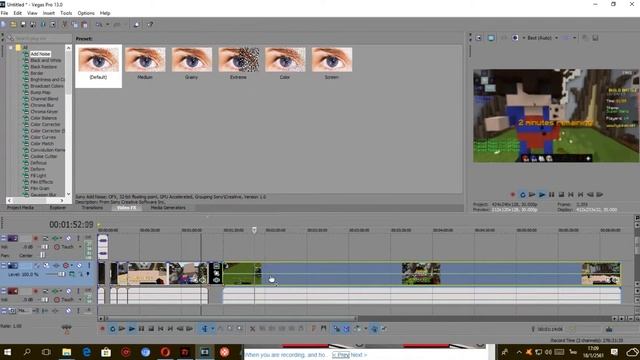
Task: Arm bottom audio track for record
Action: point(36,291)
